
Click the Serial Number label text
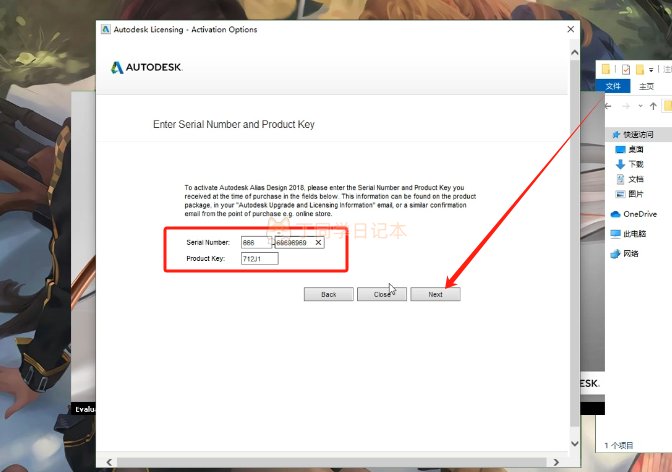pos(208,242)
